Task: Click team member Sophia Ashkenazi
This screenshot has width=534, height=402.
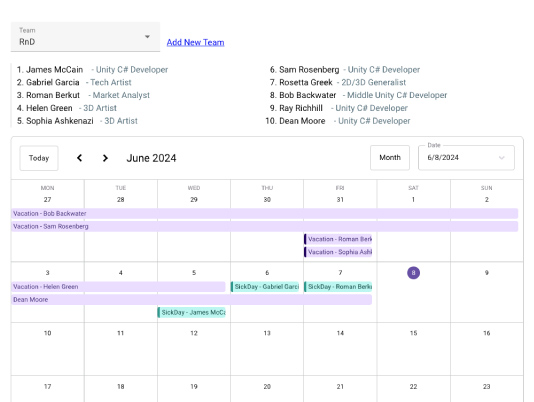Action: click(60, 121)
